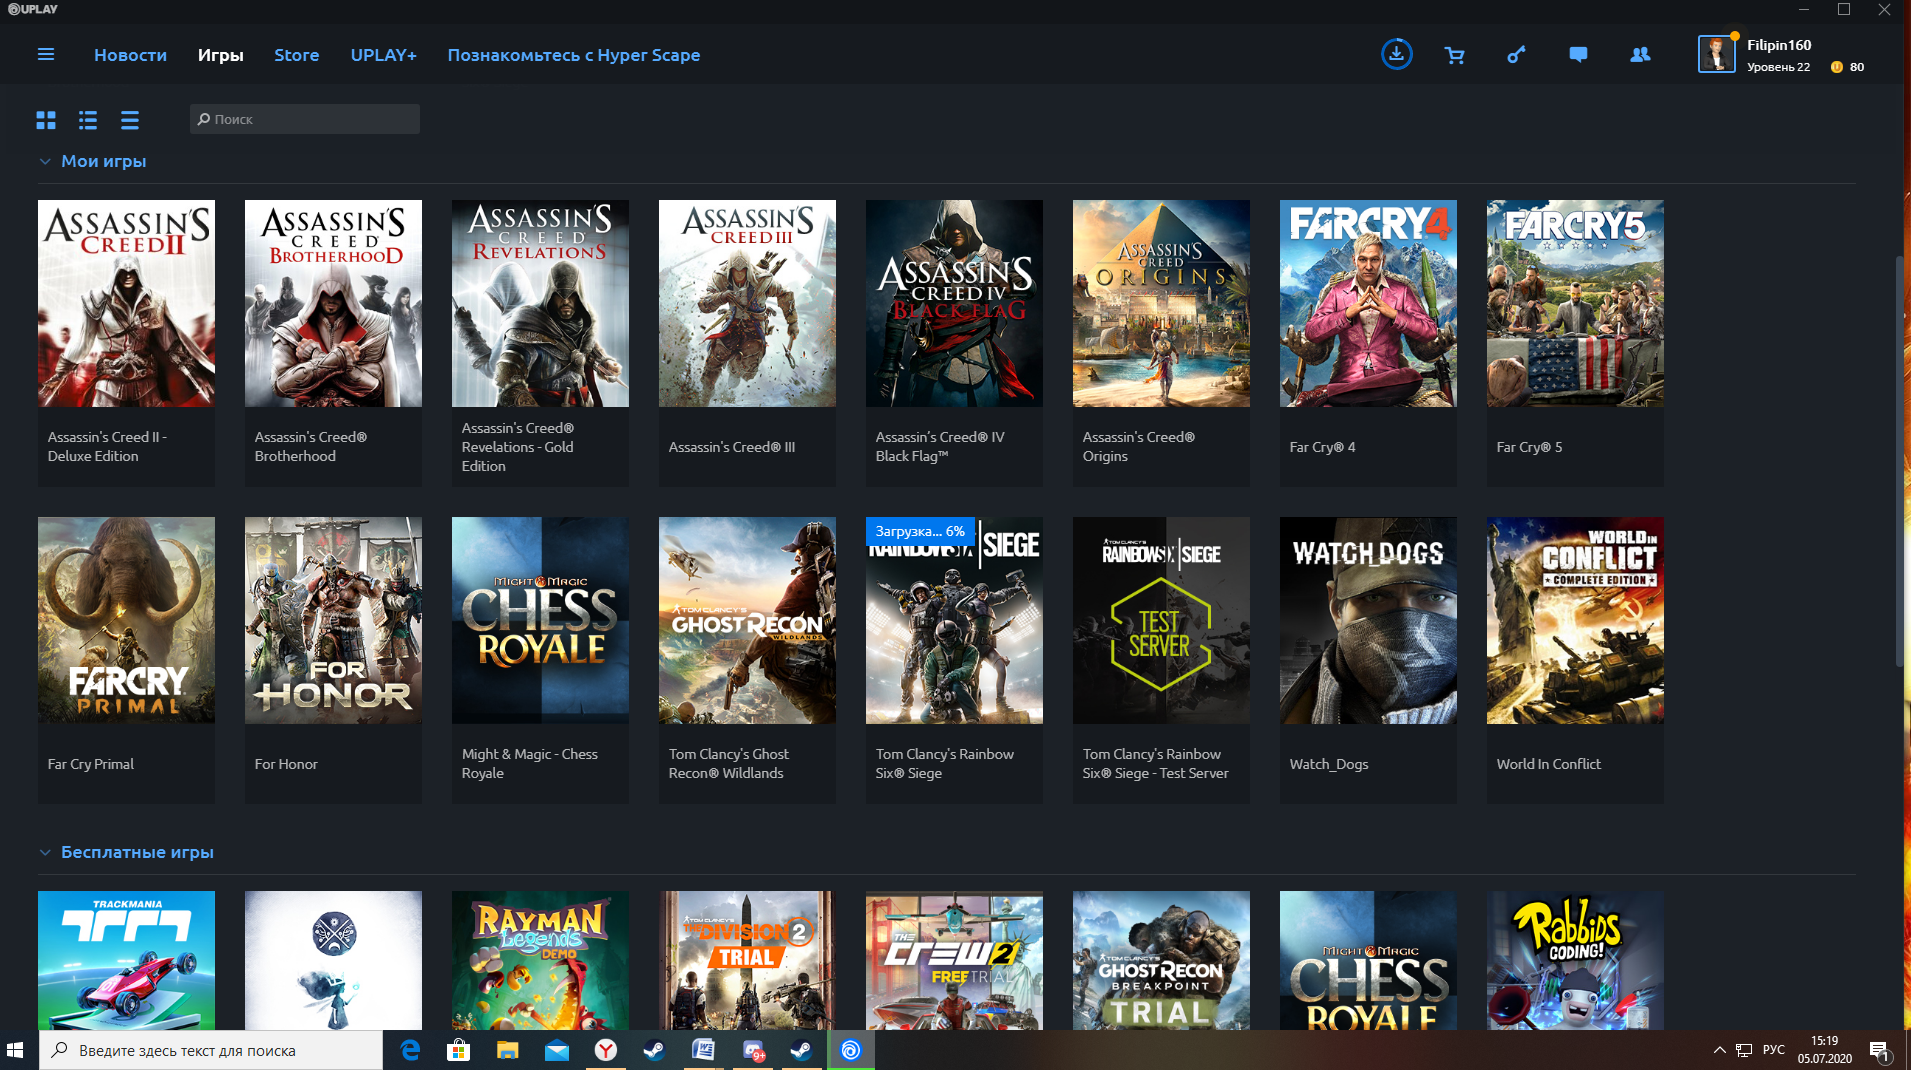Collapse the Мои игры section

[x=45, y=161]
